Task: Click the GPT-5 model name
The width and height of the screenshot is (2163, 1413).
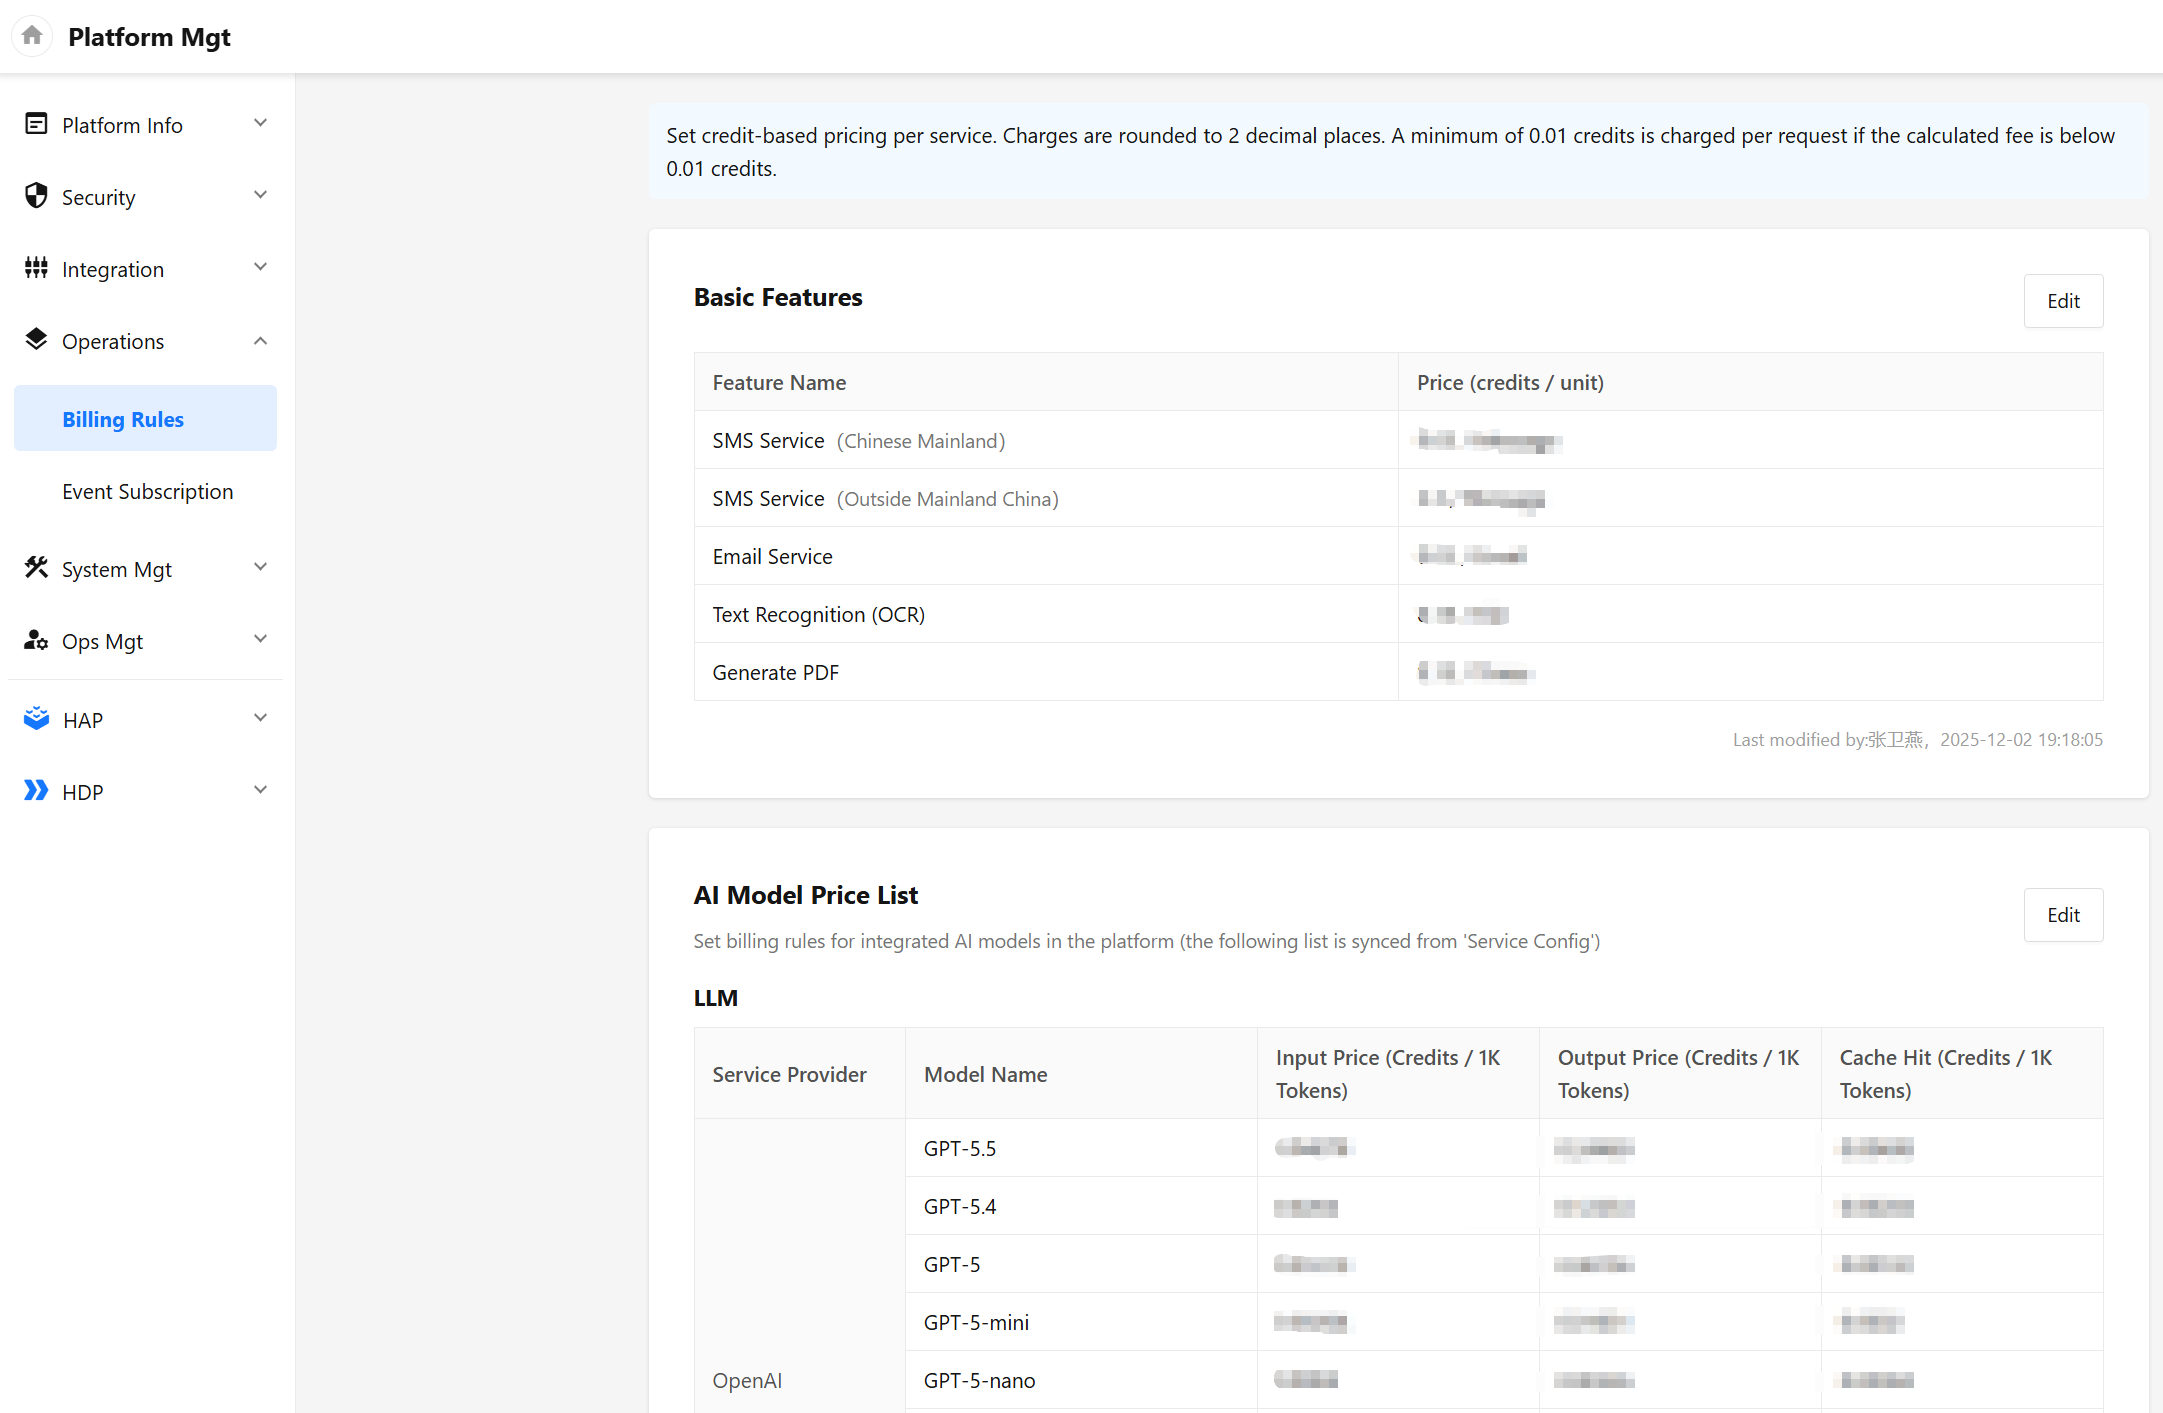Action: 952,1264
